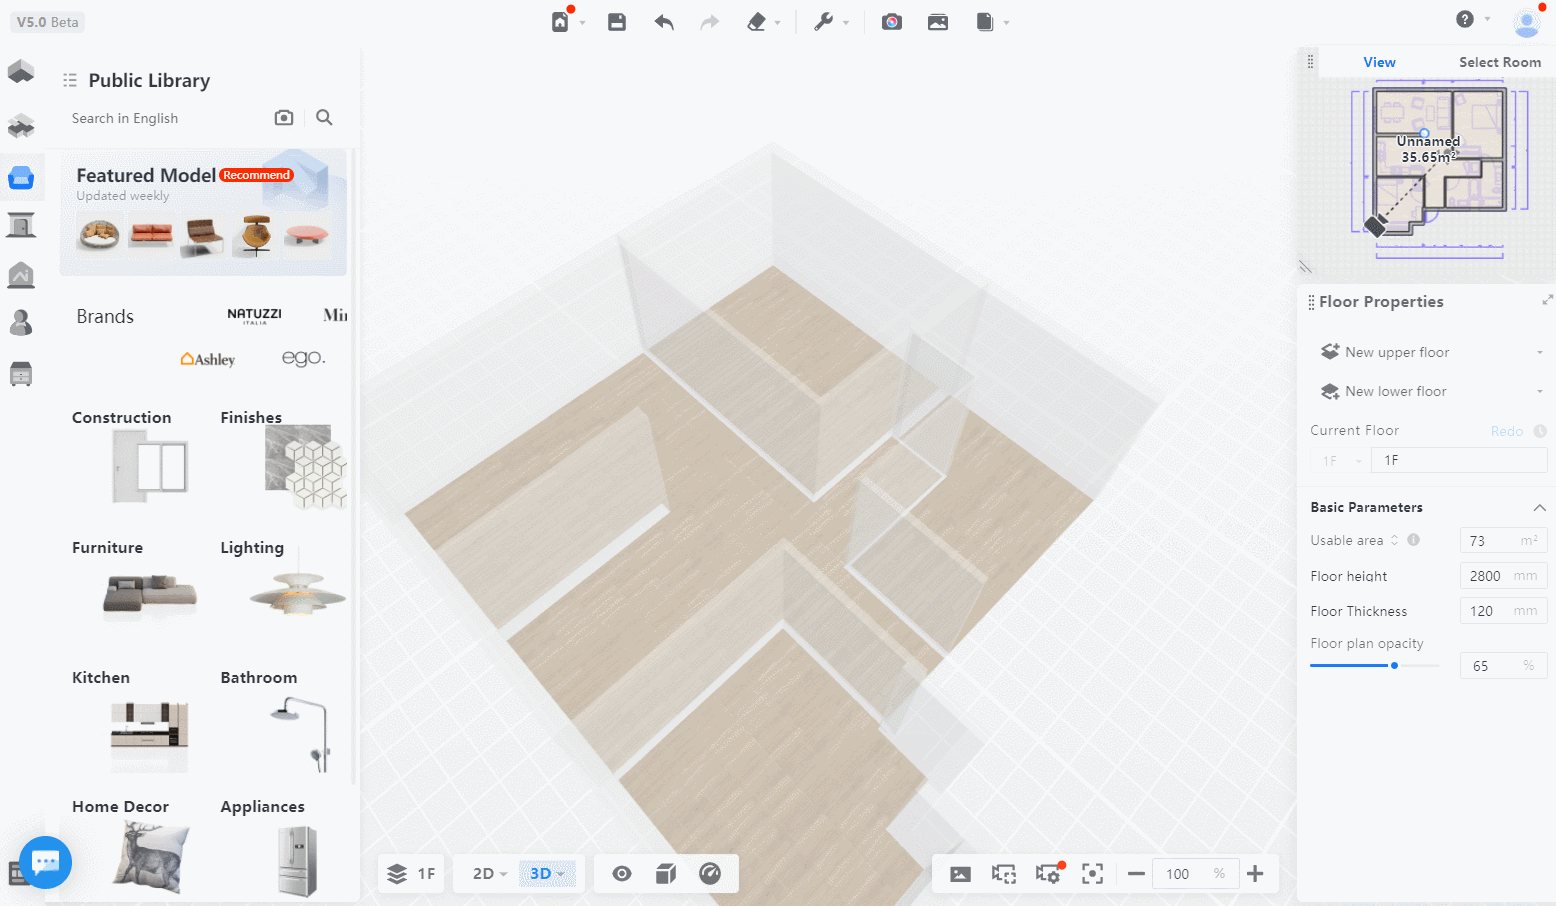
Task: Click the New lower floor button
Action: (1395, 391)
